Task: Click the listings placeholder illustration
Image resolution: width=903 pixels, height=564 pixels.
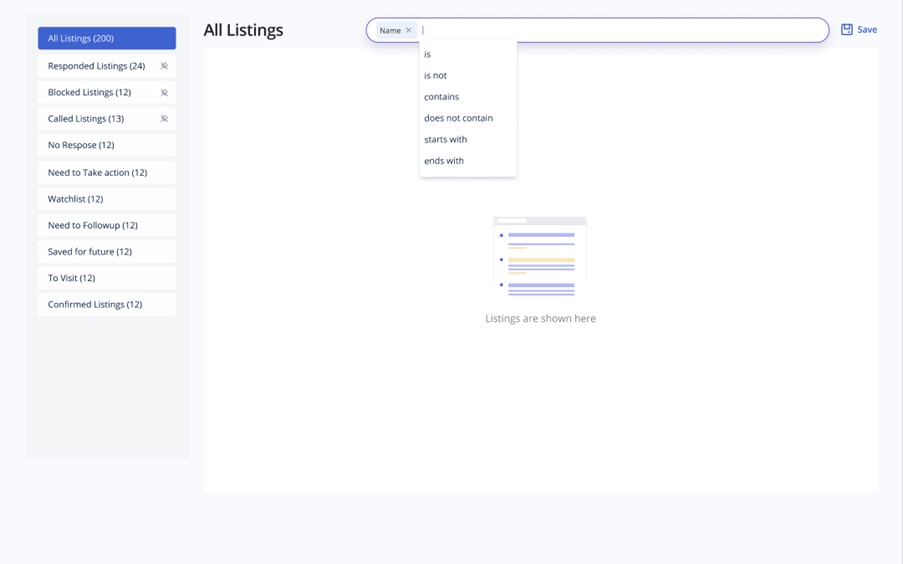Action: point(540,256)
